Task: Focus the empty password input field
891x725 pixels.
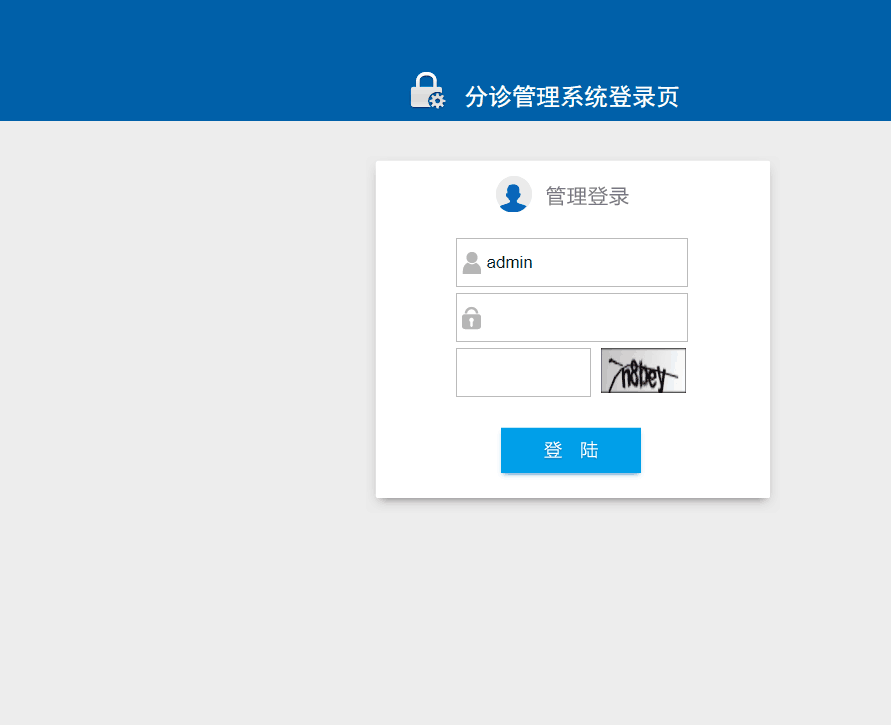Action: point(572,318)
